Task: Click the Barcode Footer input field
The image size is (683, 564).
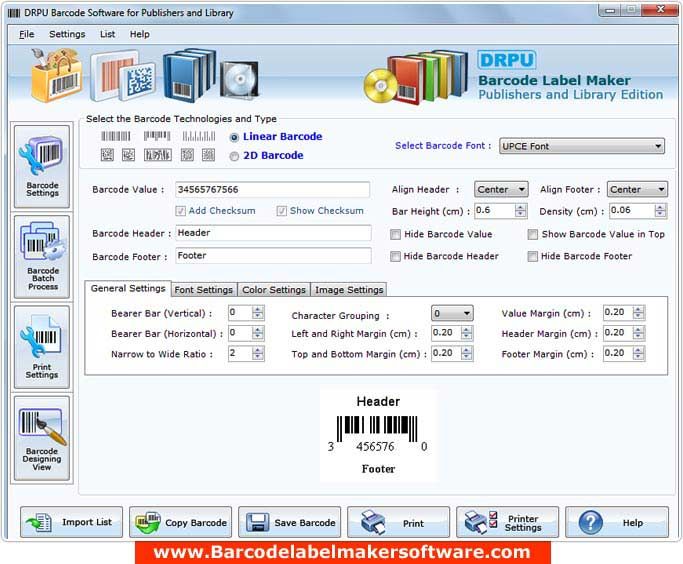Action: coord(273,256)
